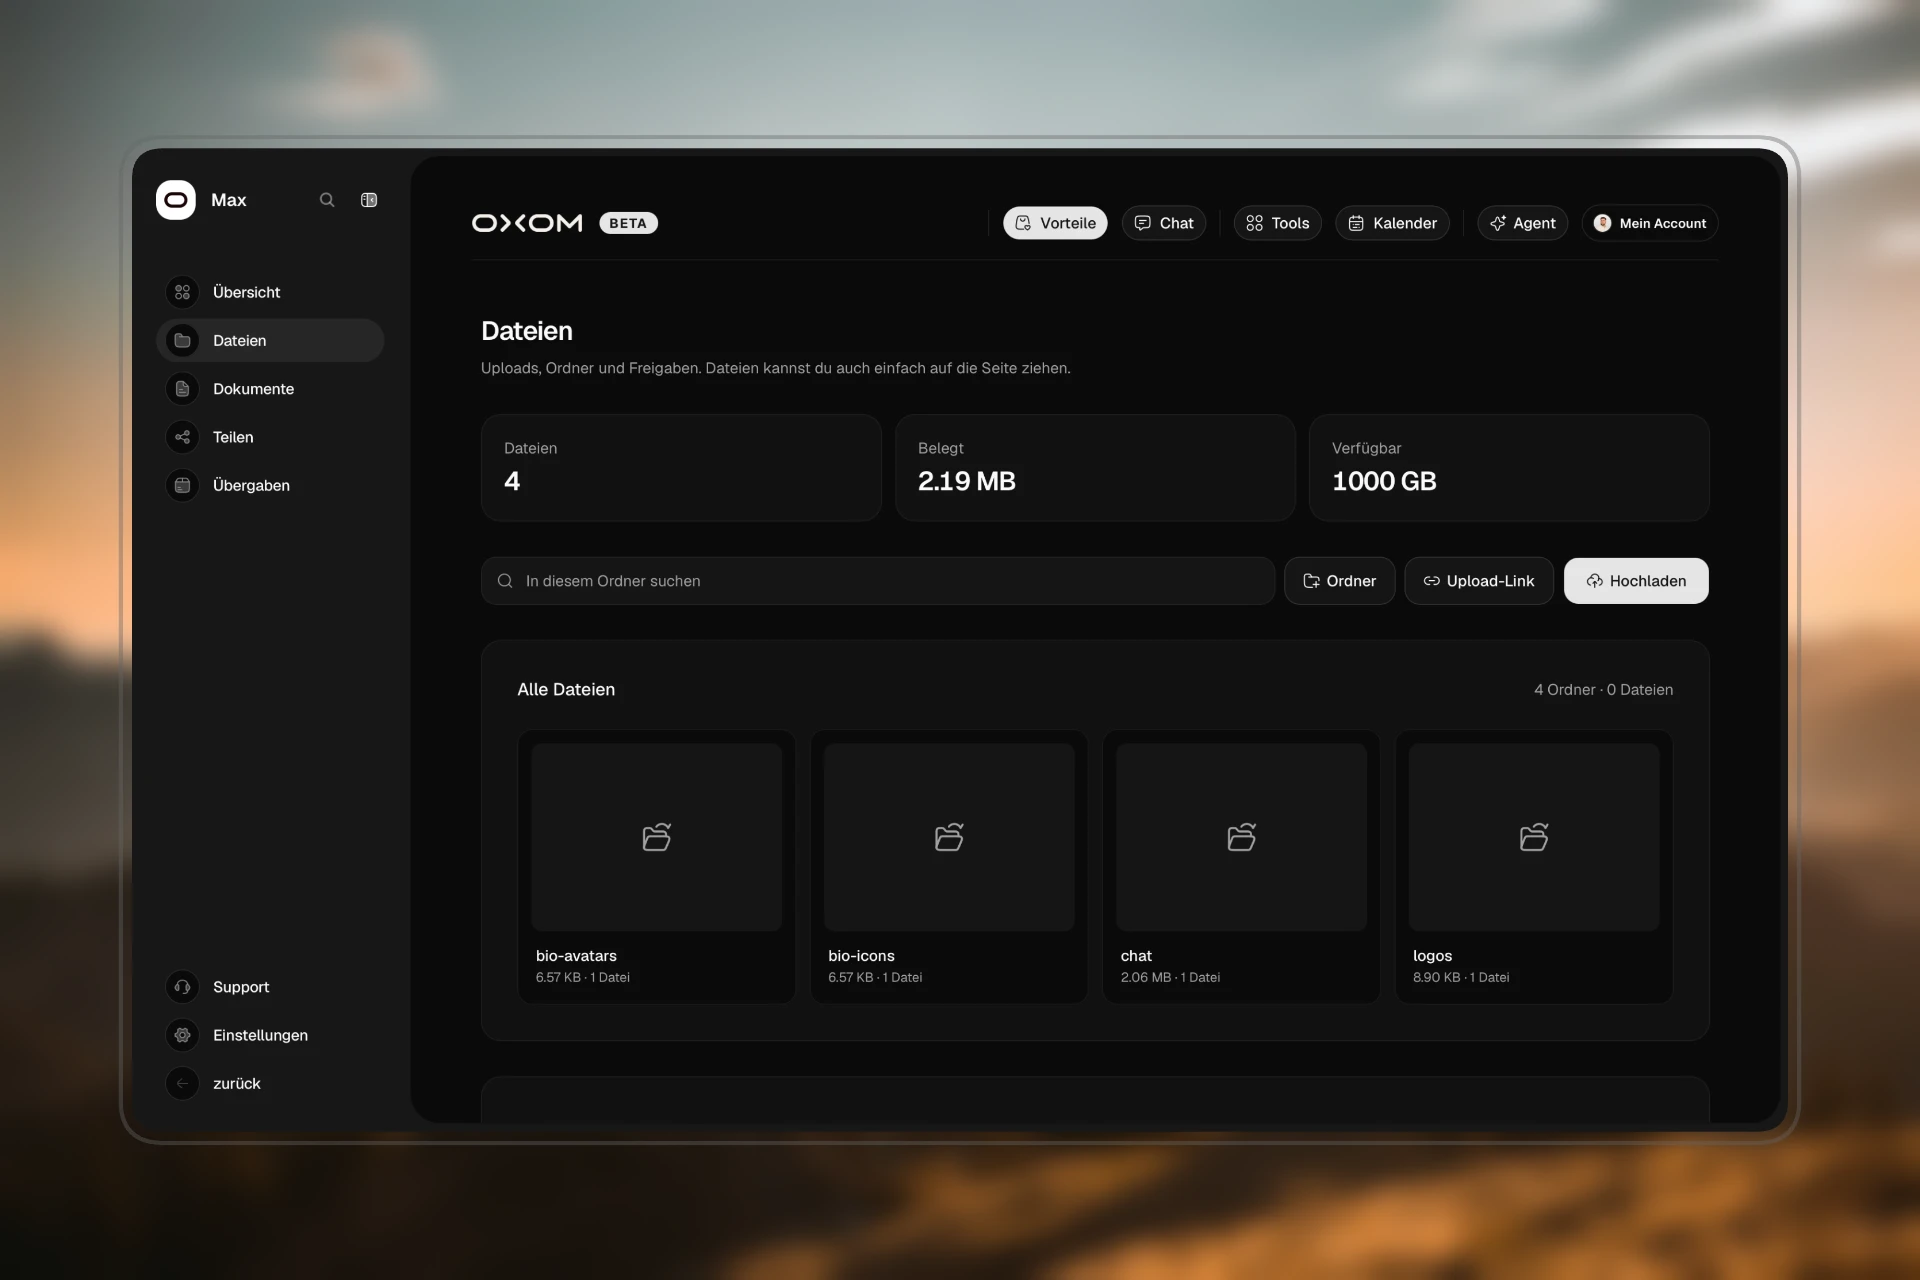Click the rounded app logo beside Max
This screenshot has height=1280, width=1920.
point(176,200)
